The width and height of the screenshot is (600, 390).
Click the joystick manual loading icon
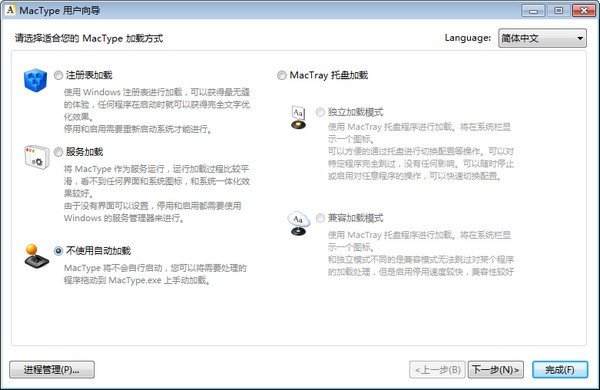[x=36, y=256]
